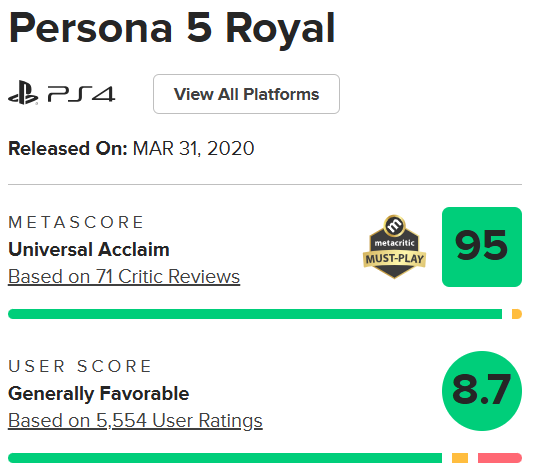Click the USER SCORE heading

[80, 366]
